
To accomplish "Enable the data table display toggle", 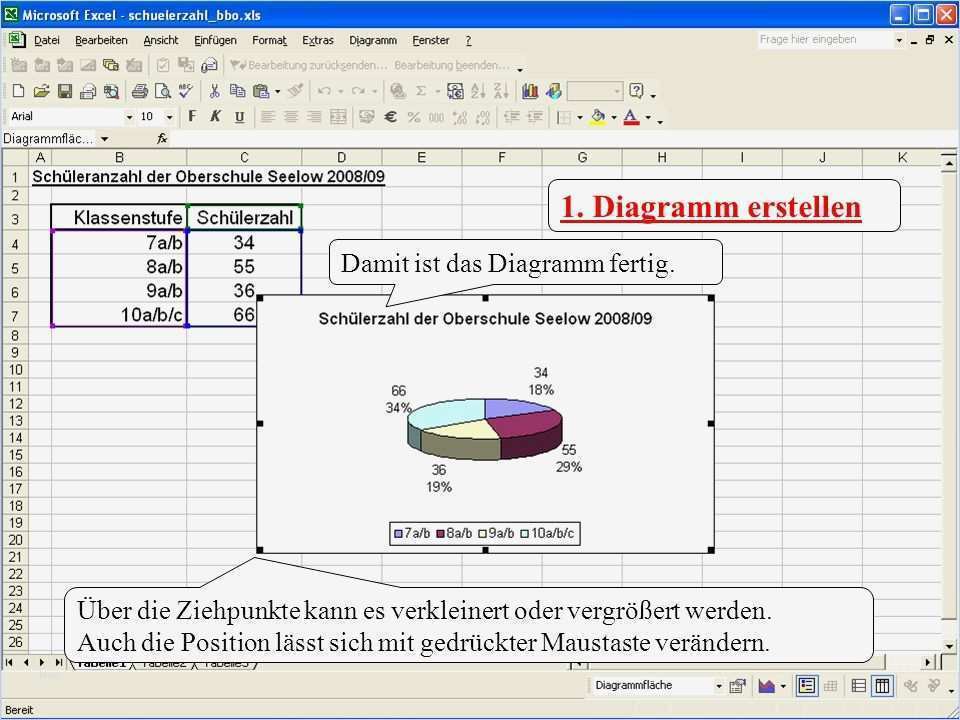I will tap(829, 686).
